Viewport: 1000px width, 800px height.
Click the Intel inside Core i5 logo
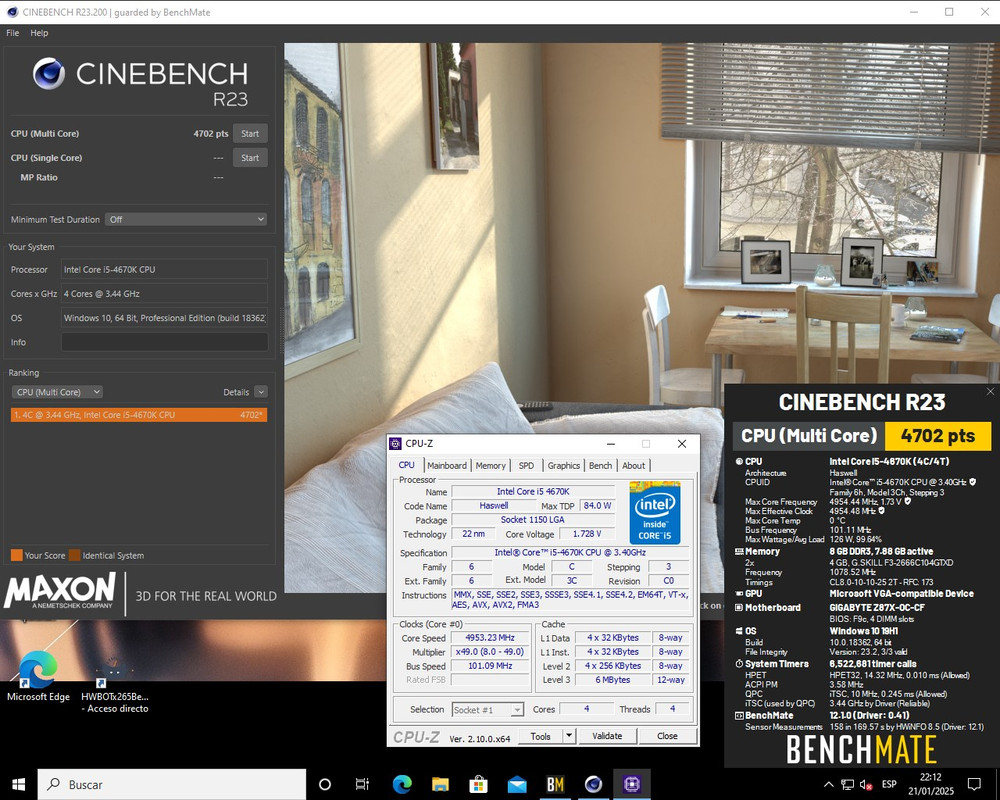(x=655, y=513)
